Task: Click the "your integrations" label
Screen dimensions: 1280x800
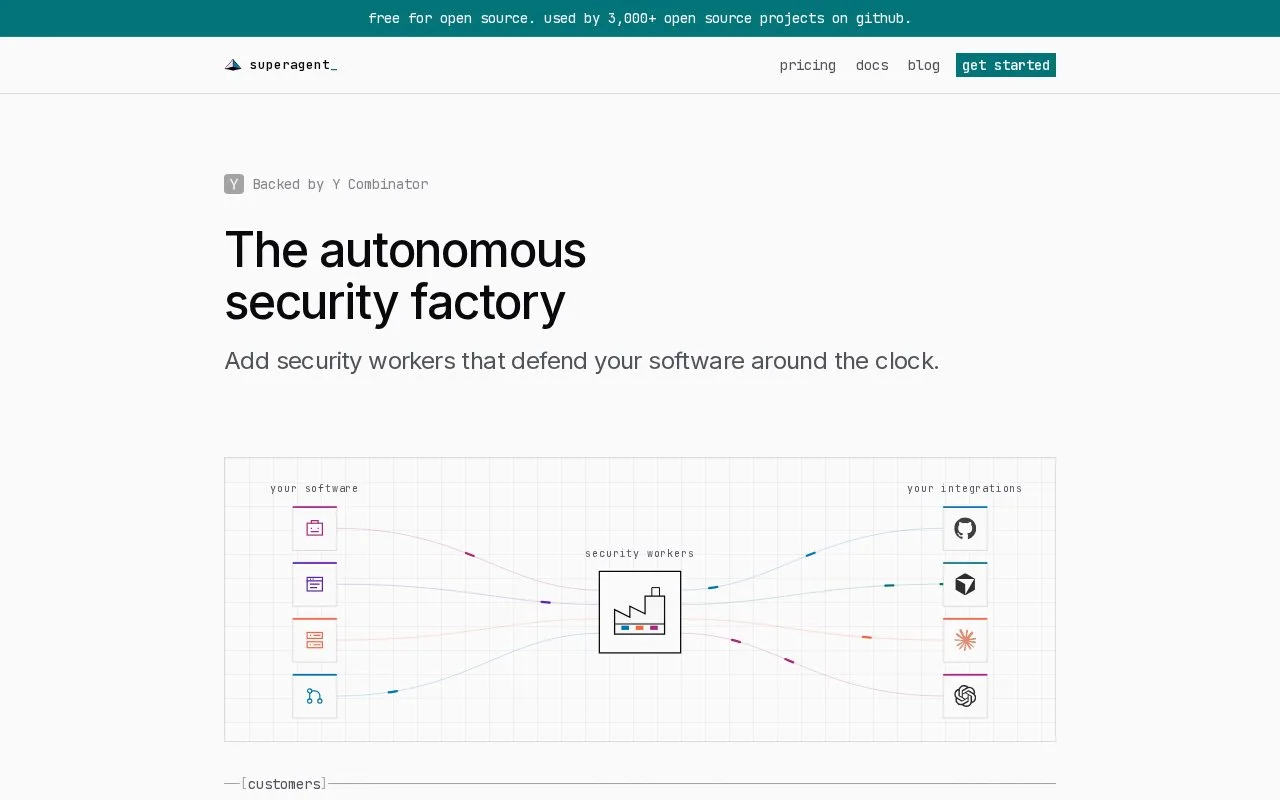Action: point(965,488)
